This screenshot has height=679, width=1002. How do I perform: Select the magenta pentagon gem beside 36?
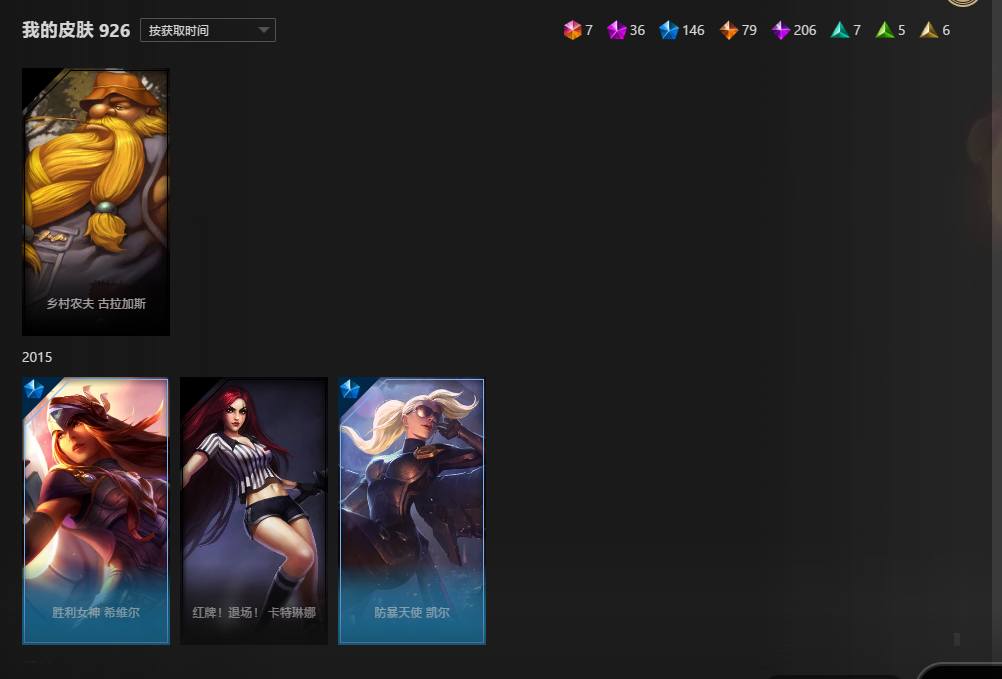click(617, 30)
